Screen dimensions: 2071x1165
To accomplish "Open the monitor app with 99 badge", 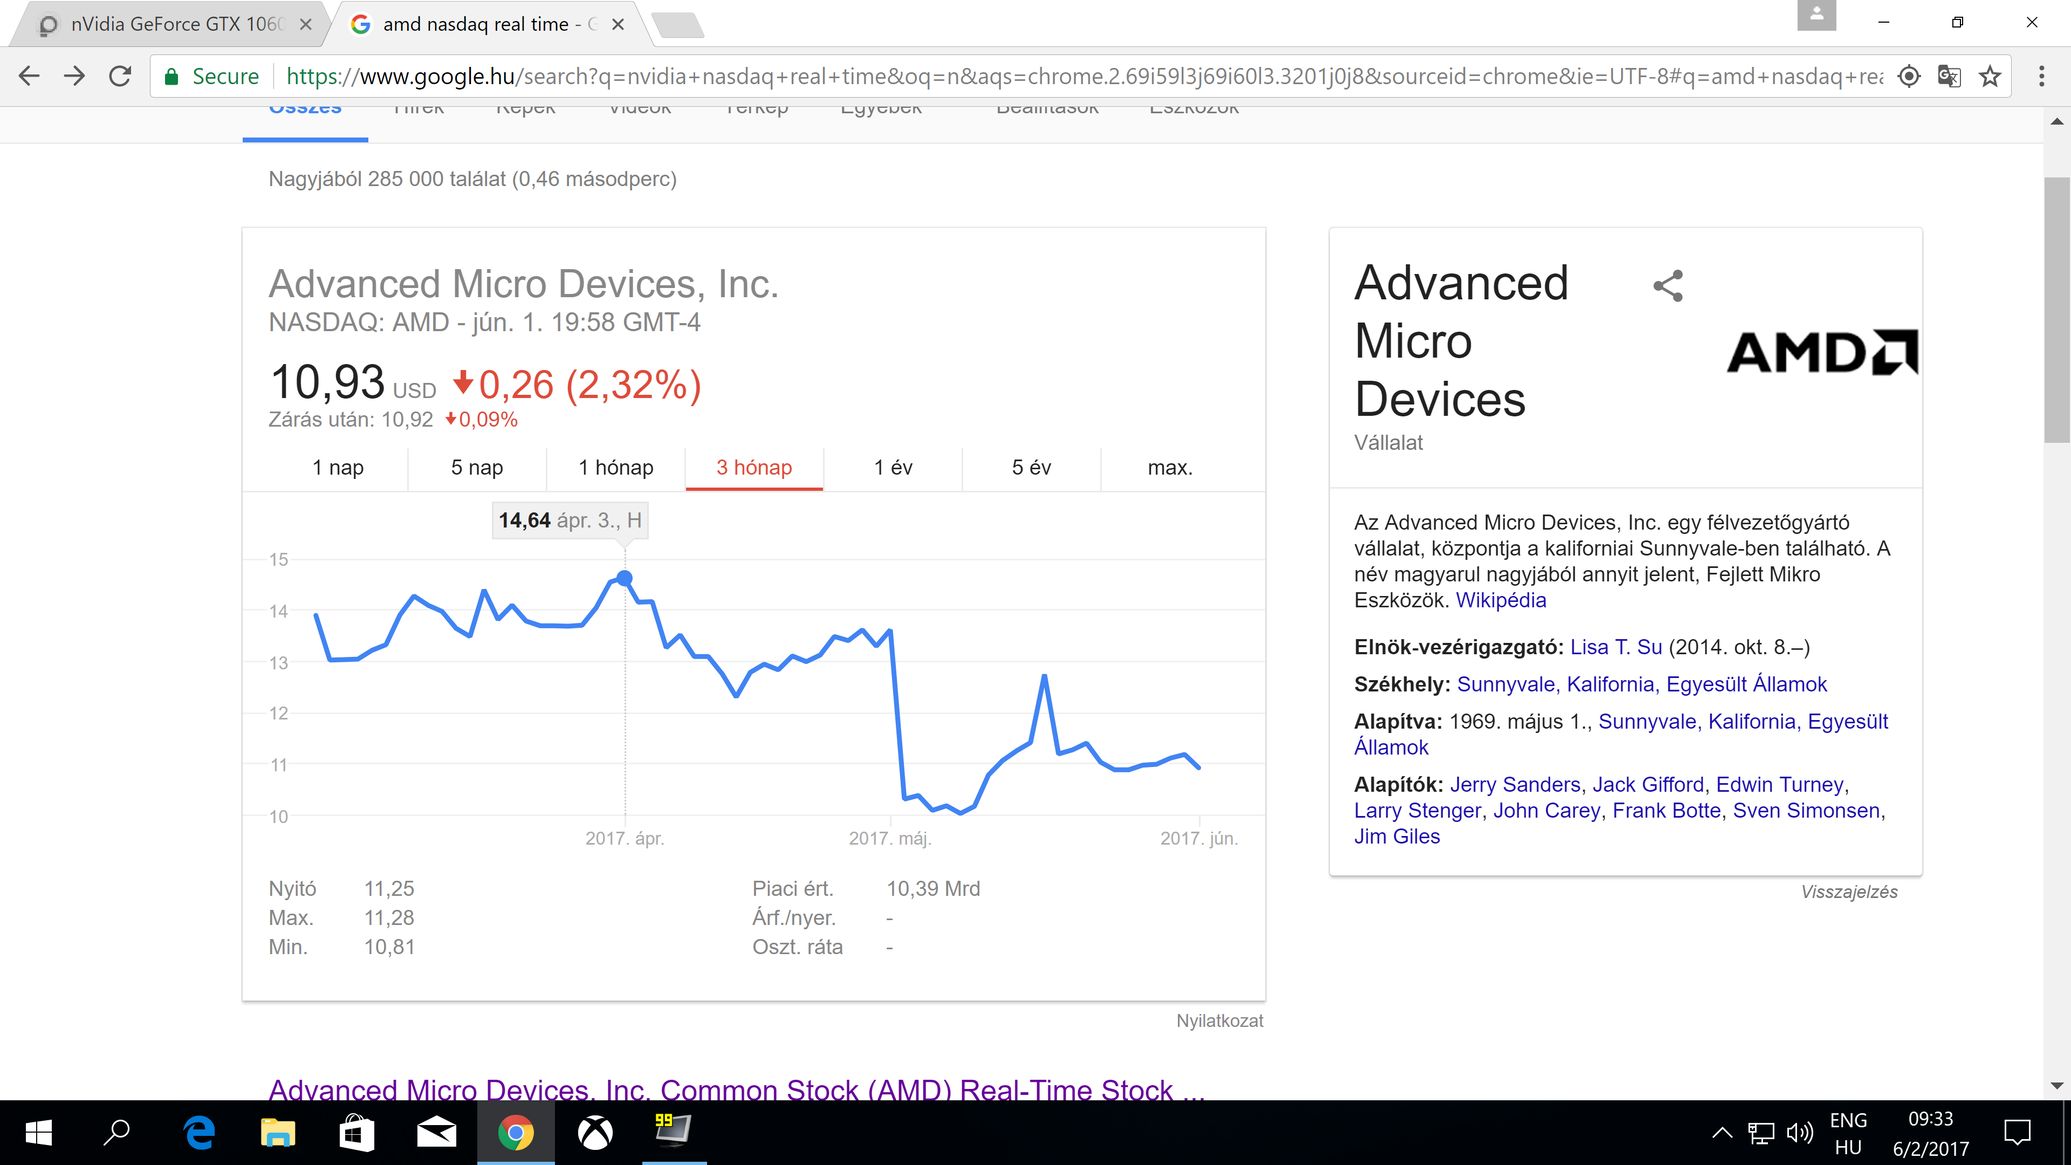I will 673,1133.
